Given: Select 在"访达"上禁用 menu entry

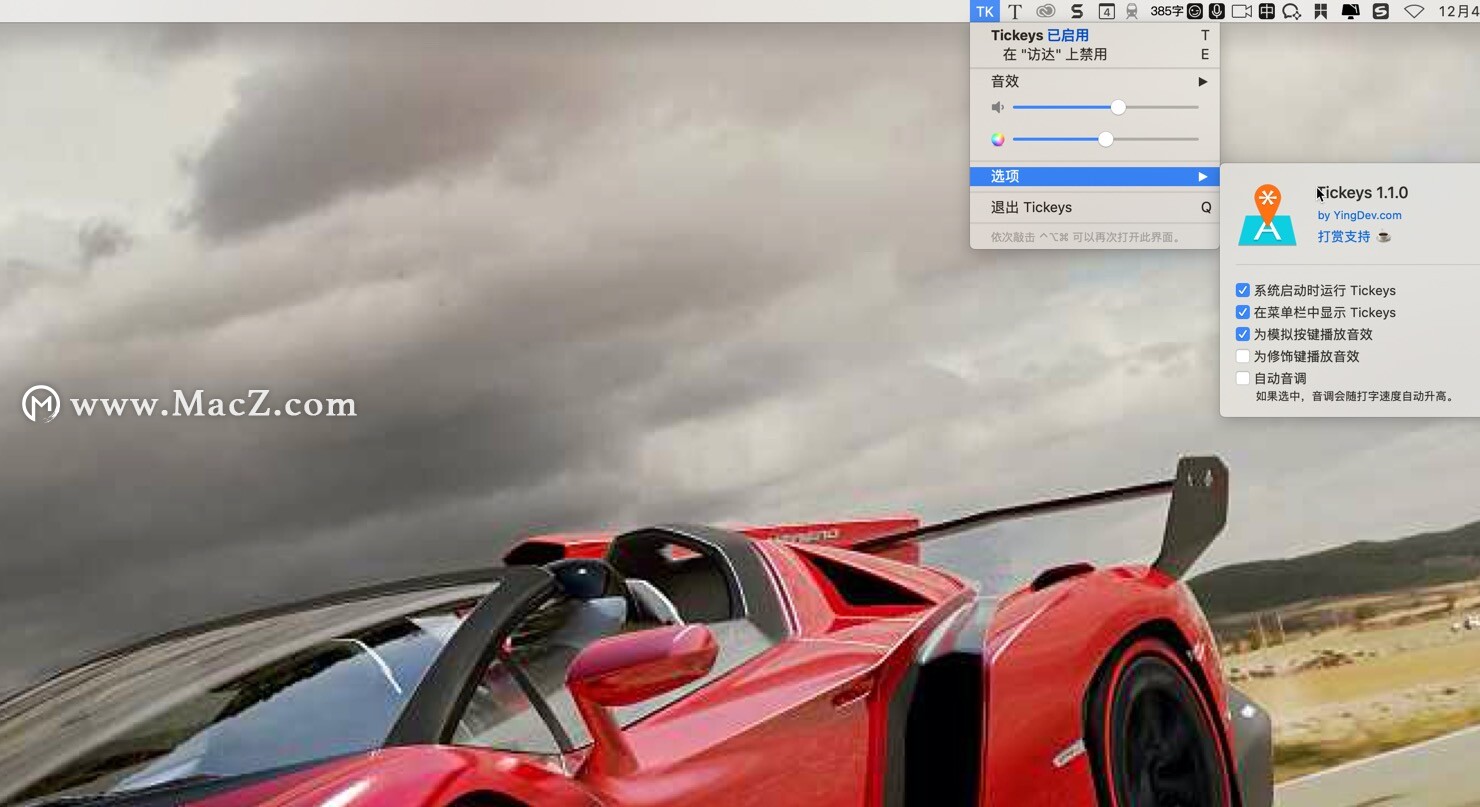Looking at the screenshot, I should 1094,54.
